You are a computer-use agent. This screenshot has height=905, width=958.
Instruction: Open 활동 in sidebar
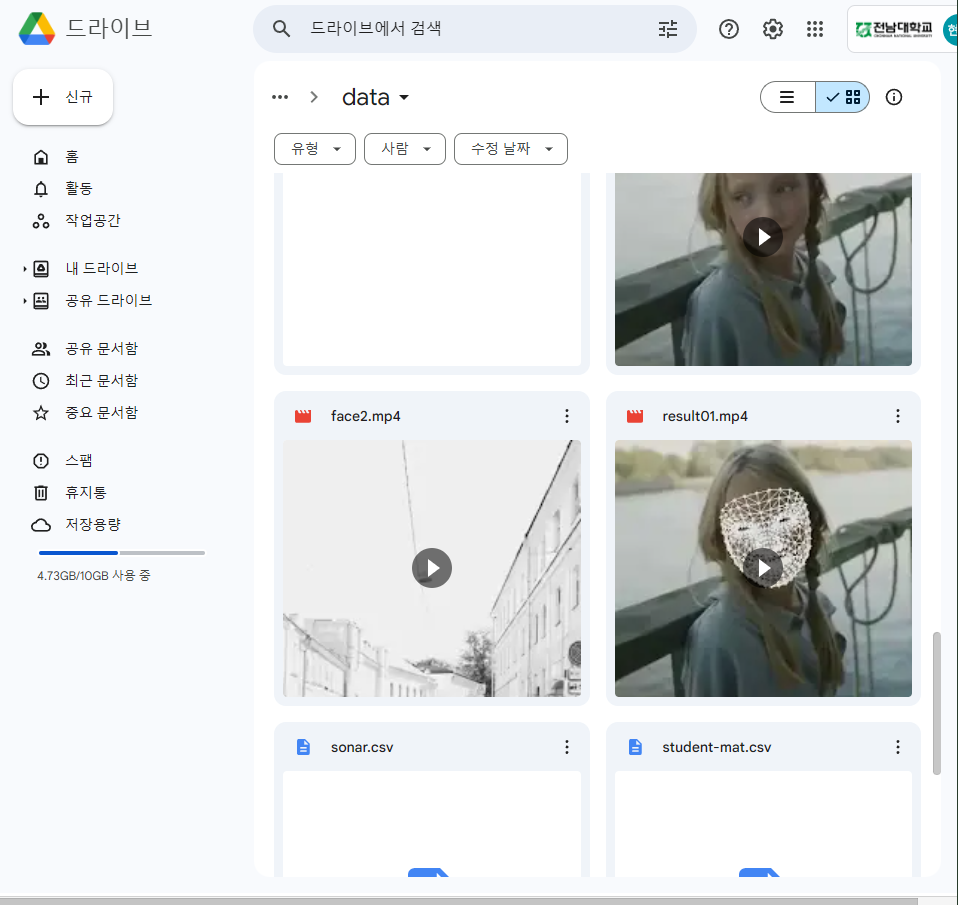79,189
